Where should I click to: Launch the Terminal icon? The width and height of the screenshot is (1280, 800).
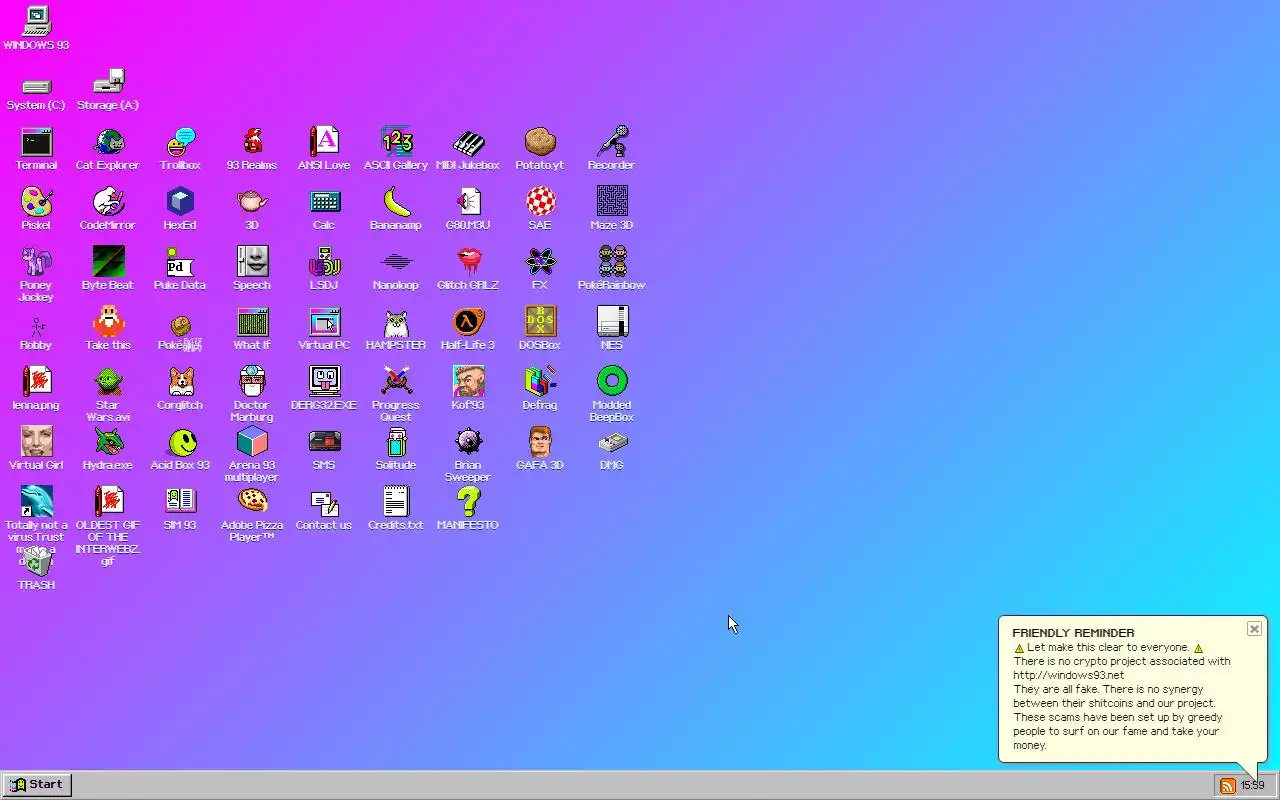[x=36, y=142]
